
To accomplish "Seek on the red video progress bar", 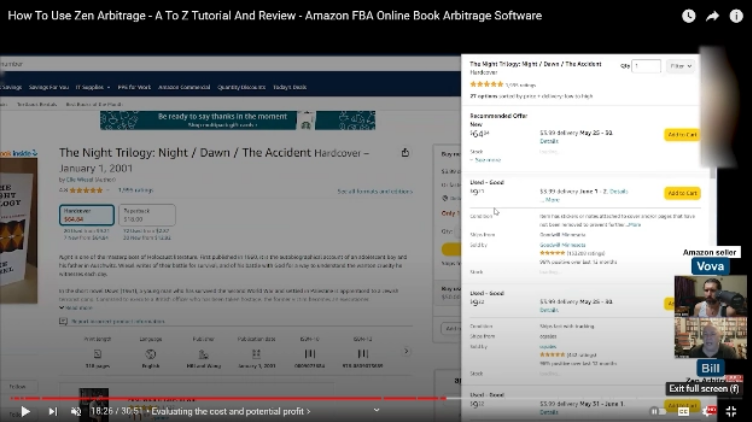I will pyautogui.click(x=228, y=398).
